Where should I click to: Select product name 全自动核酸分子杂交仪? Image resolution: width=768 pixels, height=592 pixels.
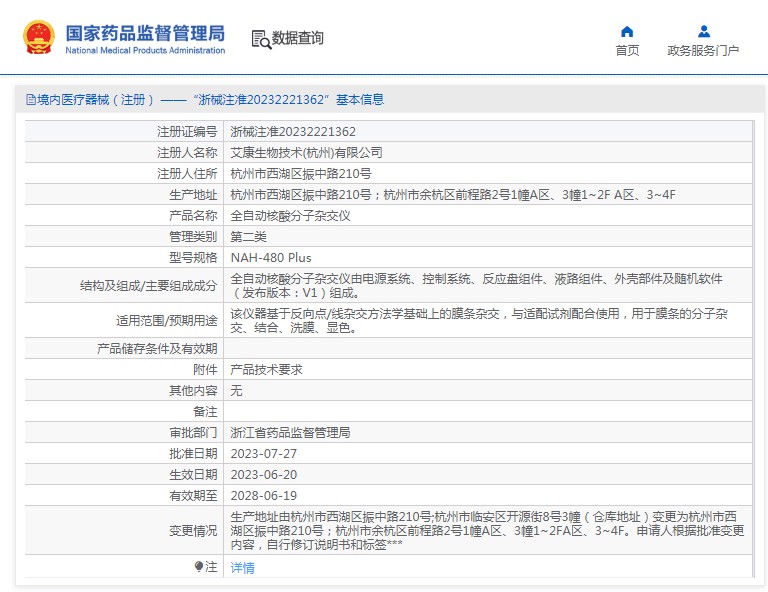(290, 216)
